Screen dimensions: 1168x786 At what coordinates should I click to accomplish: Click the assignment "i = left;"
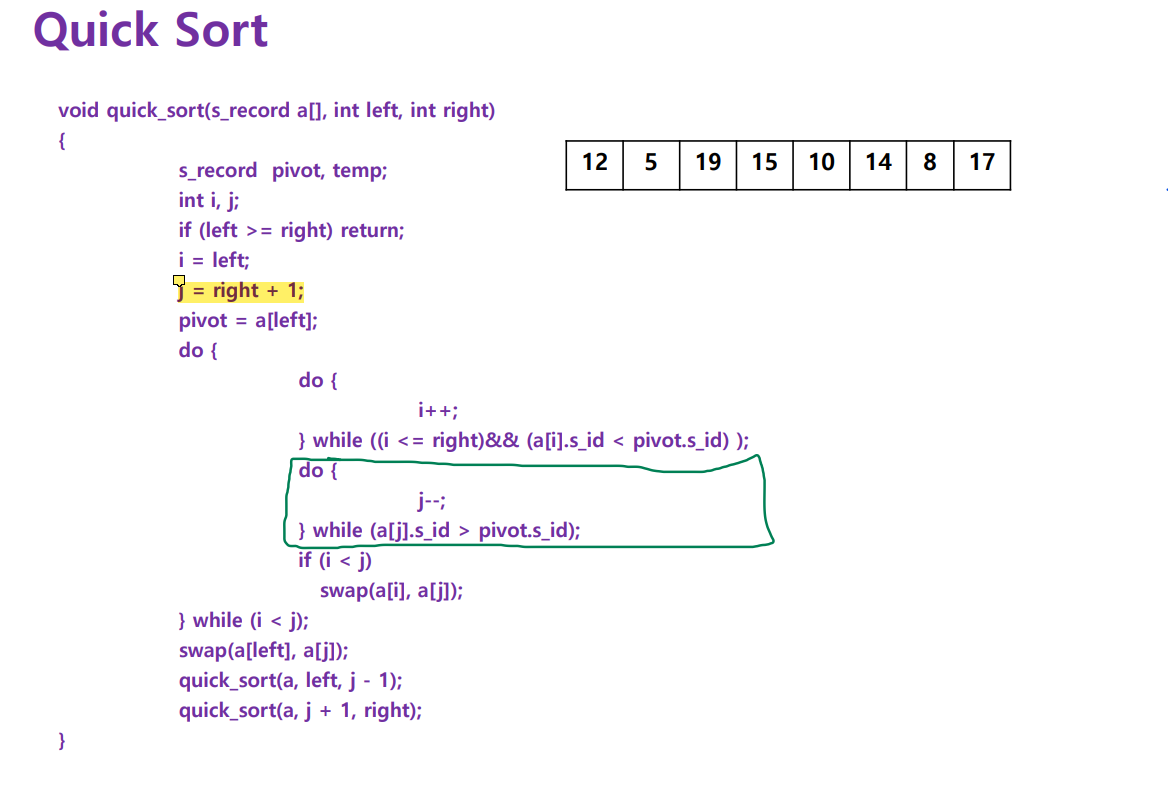point(214,260)
